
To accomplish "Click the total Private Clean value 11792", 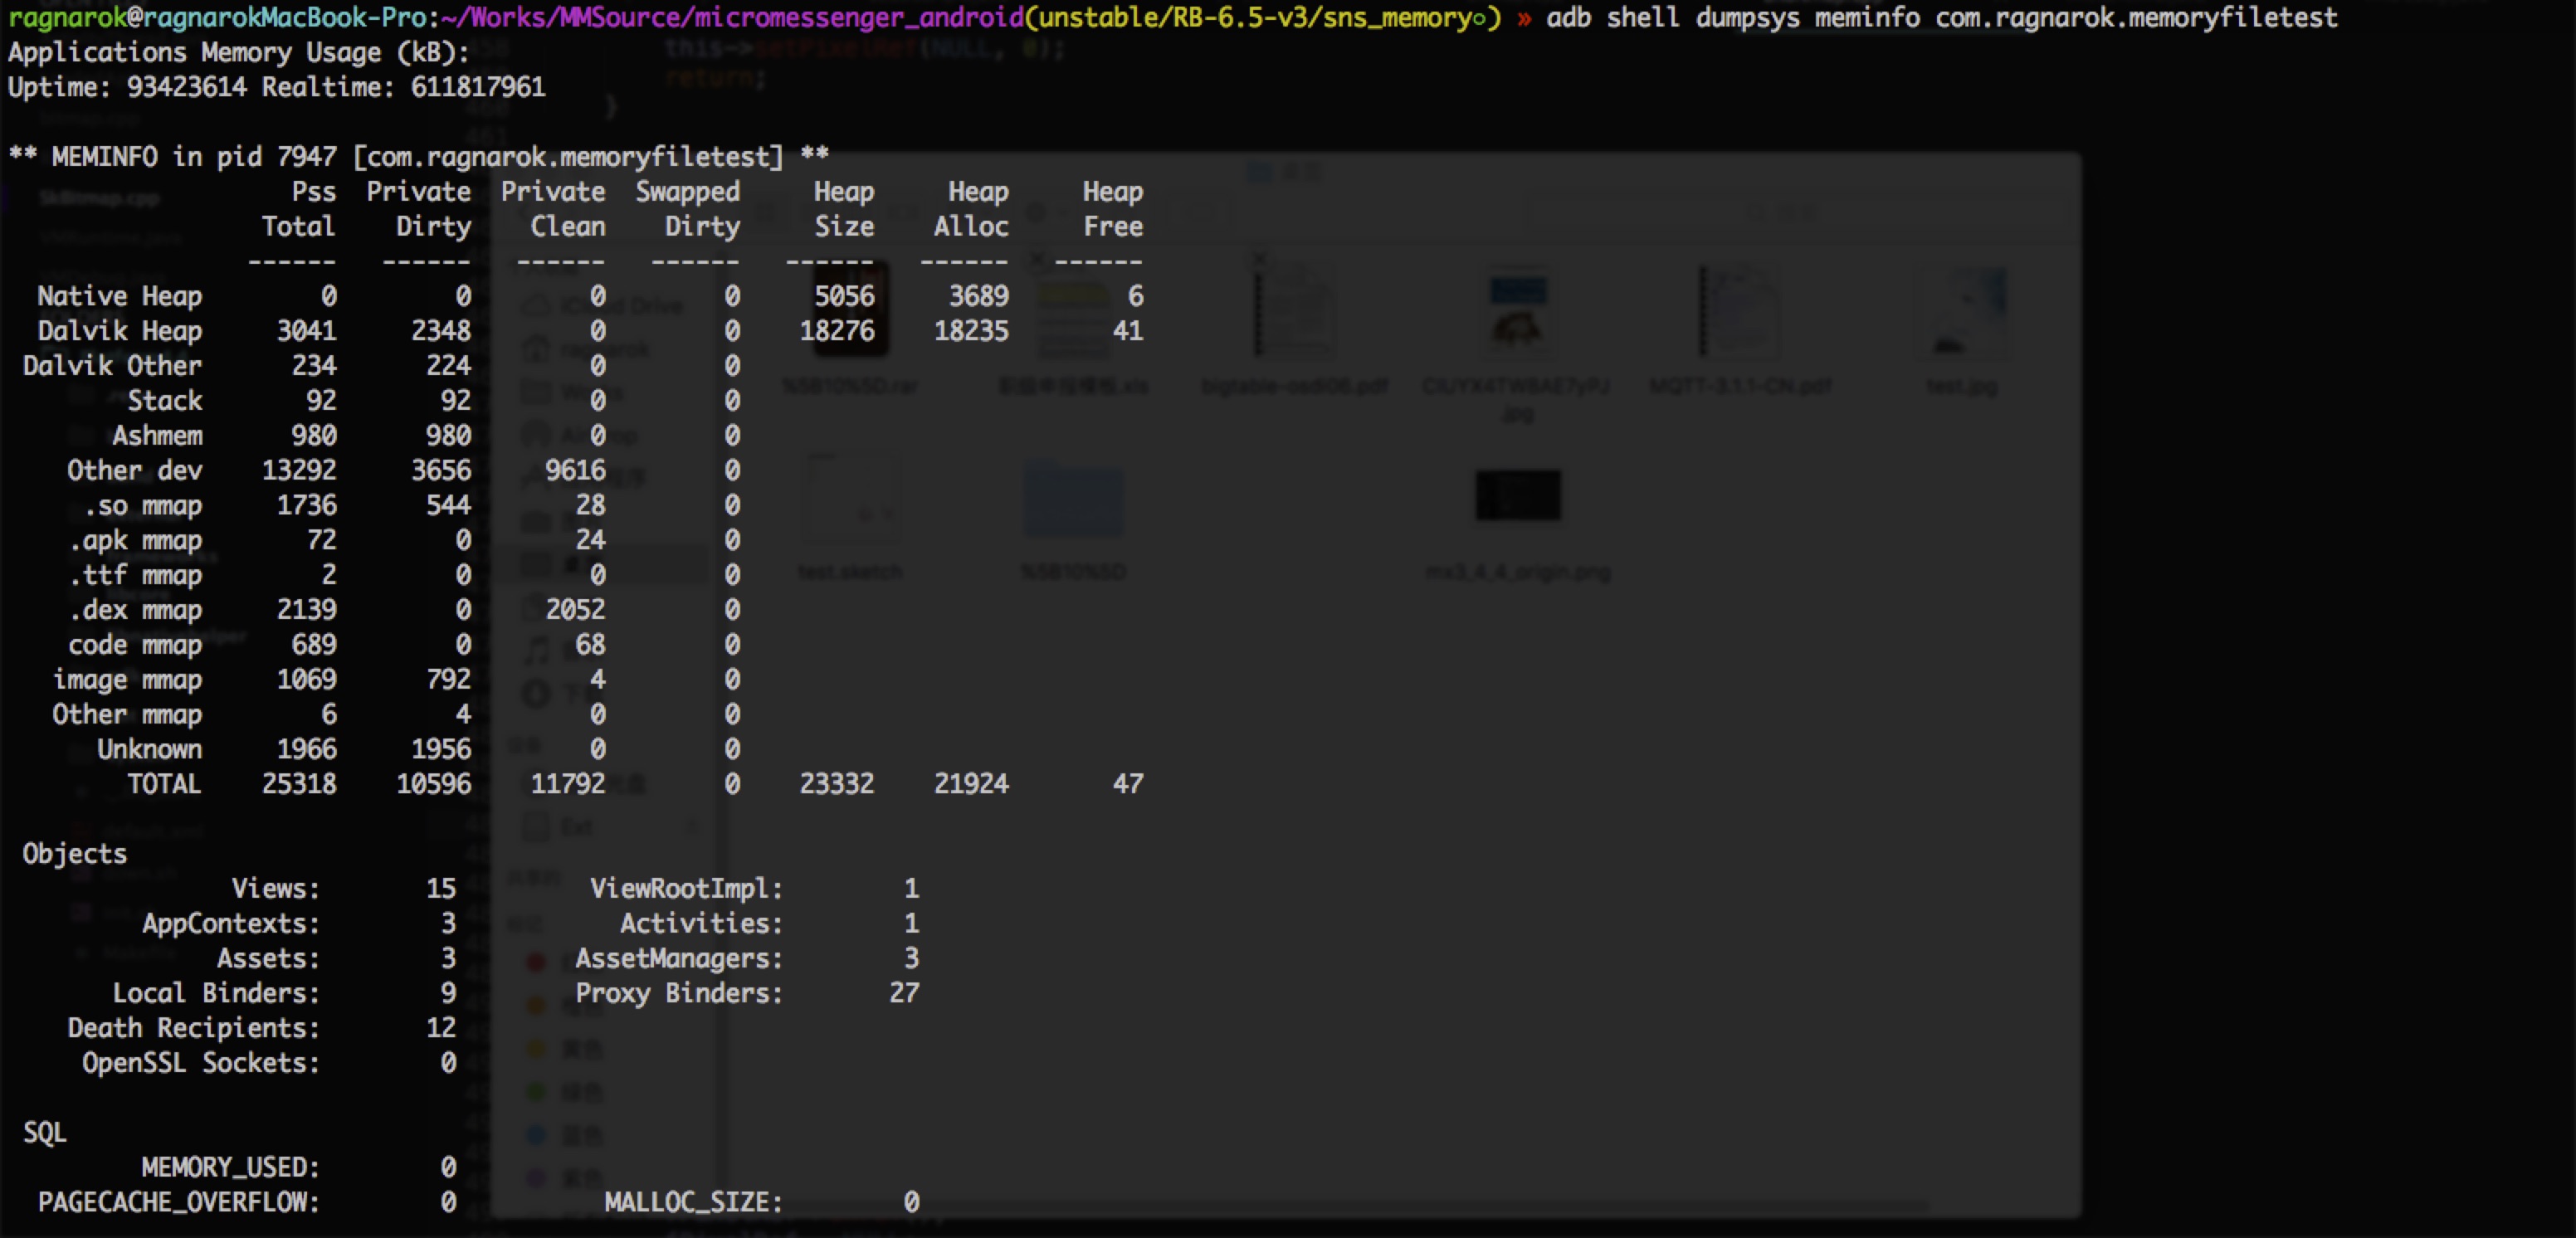I will [x=568, y=784].
